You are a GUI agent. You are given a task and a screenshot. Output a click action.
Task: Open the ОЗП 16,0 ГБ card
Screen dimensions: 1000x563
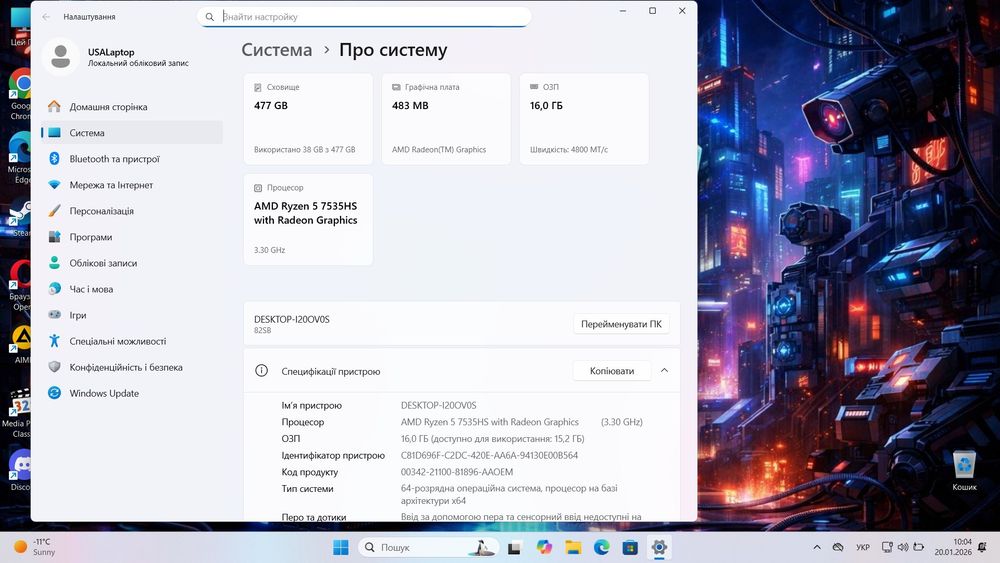click(584, 119)
